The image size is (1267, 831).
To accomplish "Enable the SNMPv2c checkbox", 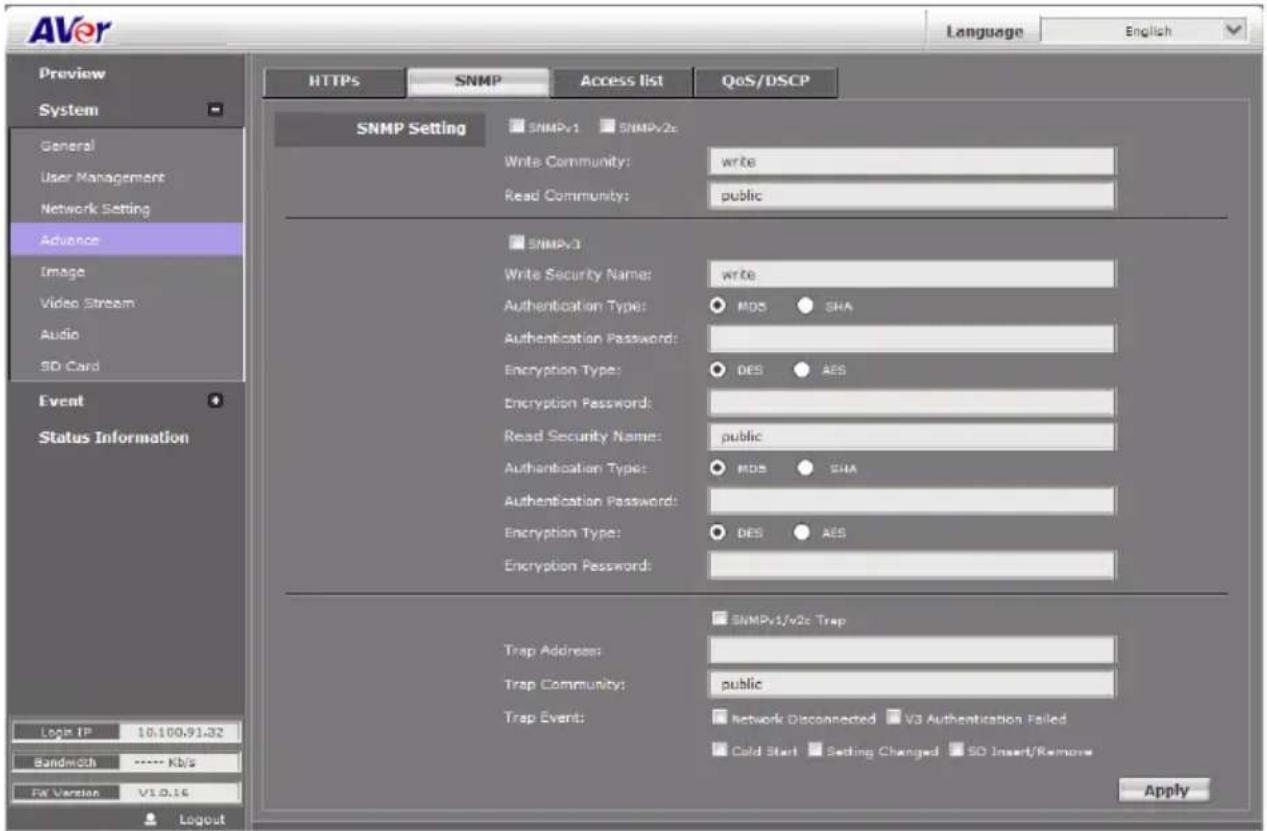I will click(x=605, y=126).
